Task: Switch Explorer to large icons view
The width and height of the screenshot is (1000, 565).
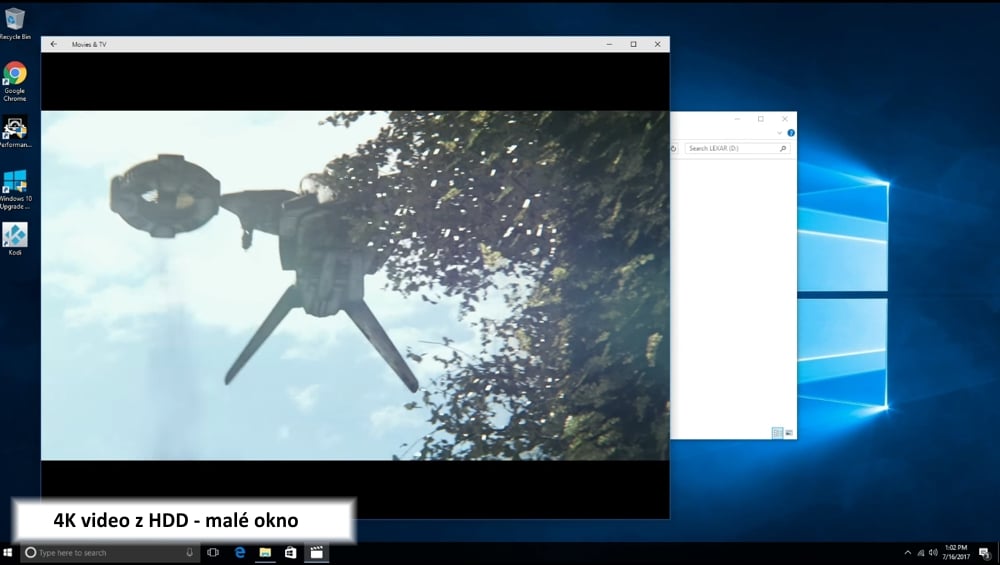Action: (x=789, y=433)
